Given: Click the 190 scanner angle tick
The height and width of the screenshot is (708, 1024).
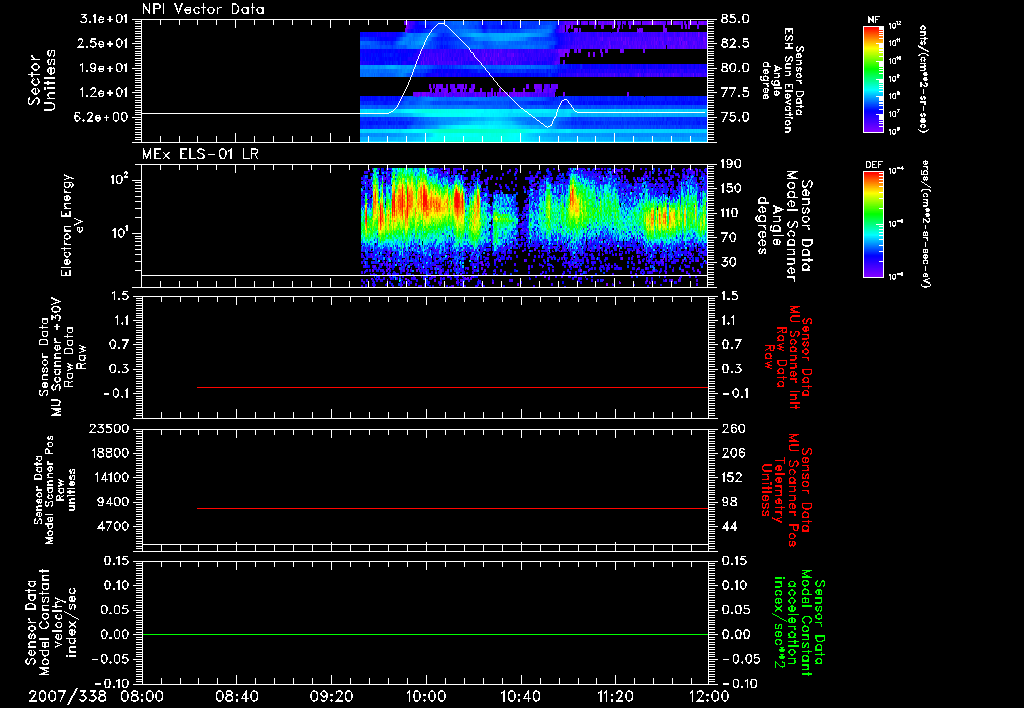Looking at the screenshot, I should [732, 164].
